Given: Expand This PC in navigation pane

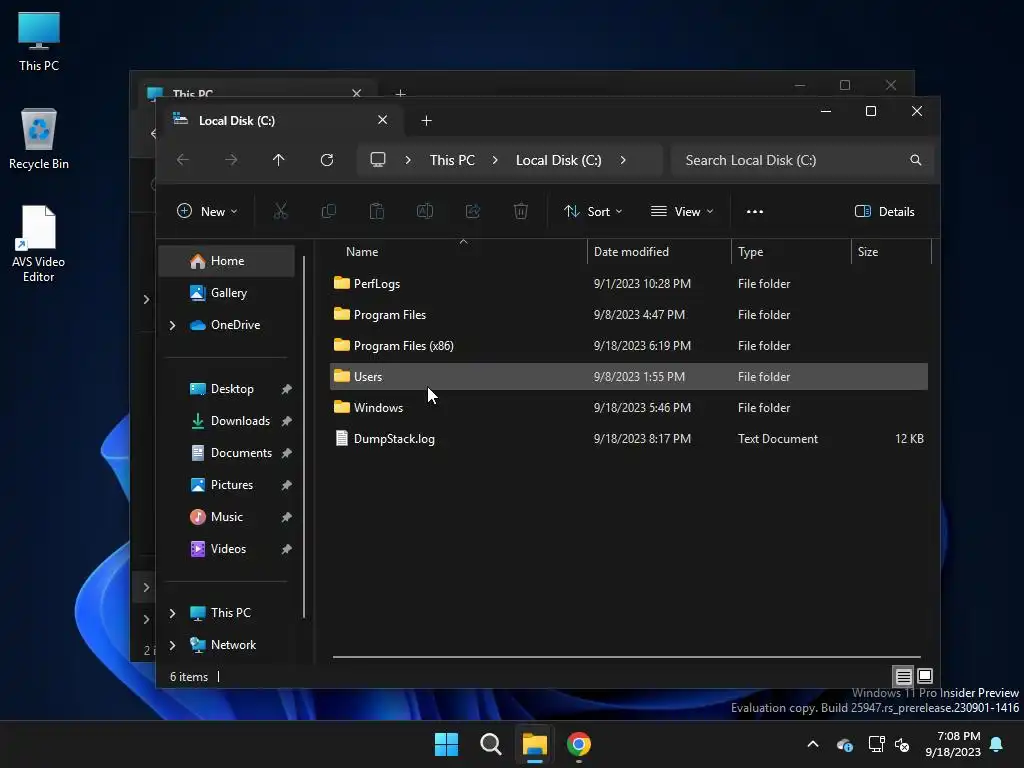Looking at the screenshot, I should coord(172,613).
